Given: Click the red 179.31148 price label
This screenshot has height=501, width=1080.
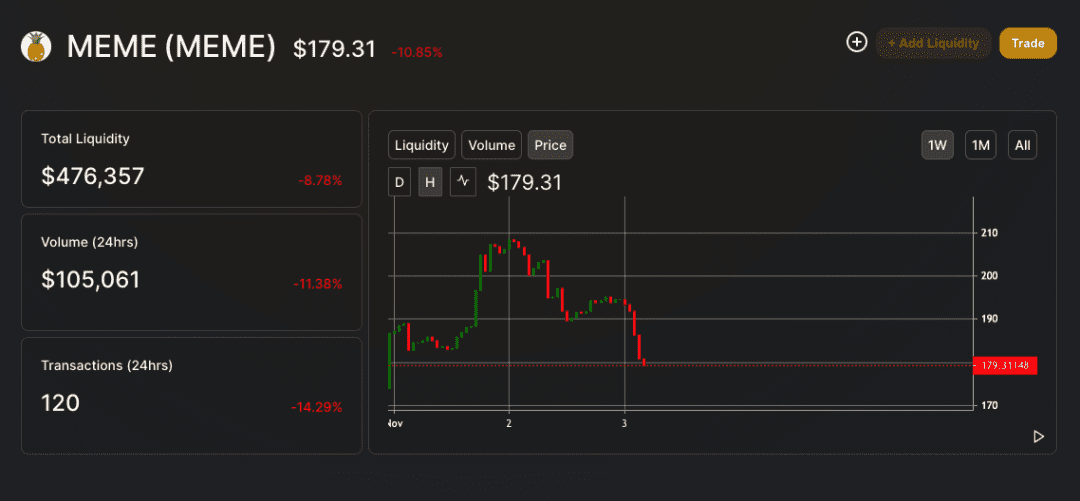Looking at the screenshot, I should 1004,366.
